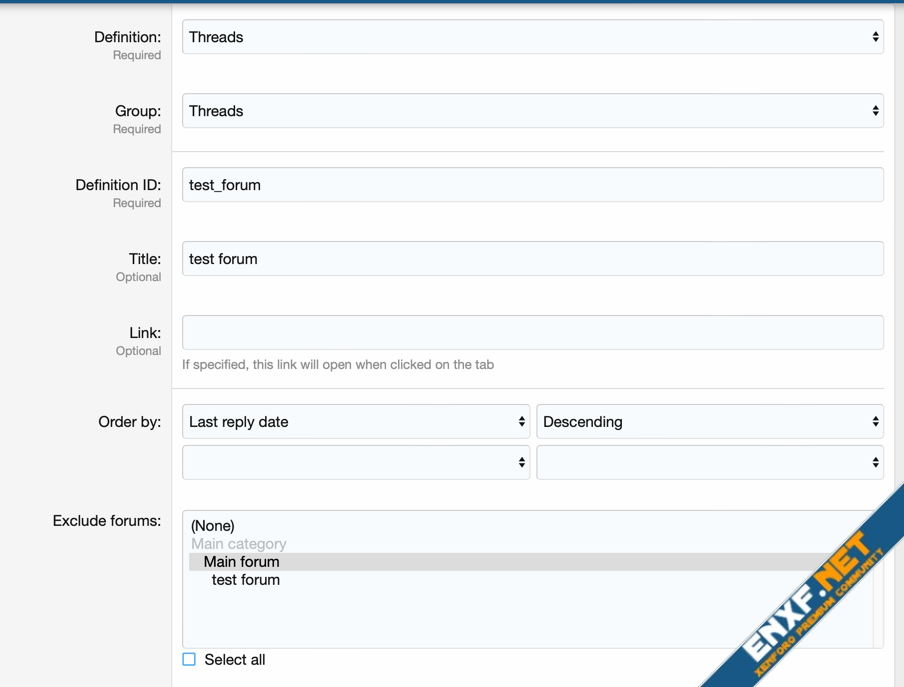Click the Definition ID input field
This screenshot has width=904, height=687.
point(532,185)
